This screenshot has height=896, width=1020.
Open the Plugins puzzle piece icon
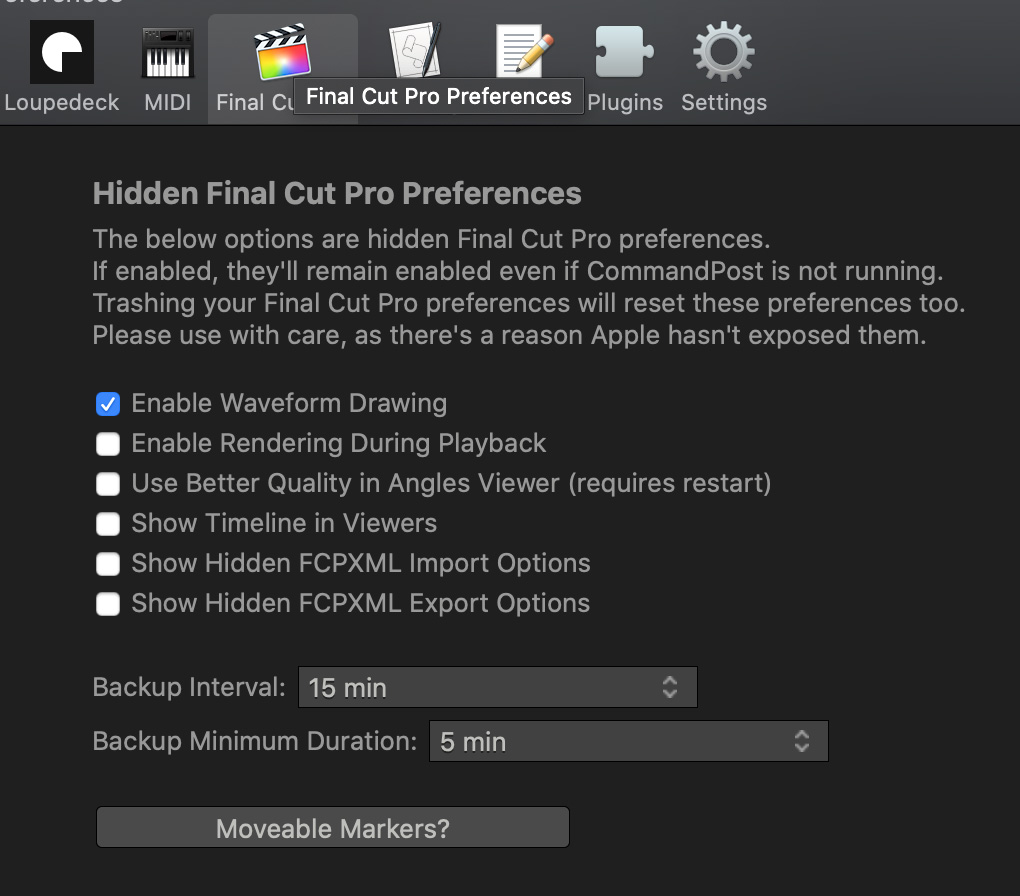click(x=624, y=52)
